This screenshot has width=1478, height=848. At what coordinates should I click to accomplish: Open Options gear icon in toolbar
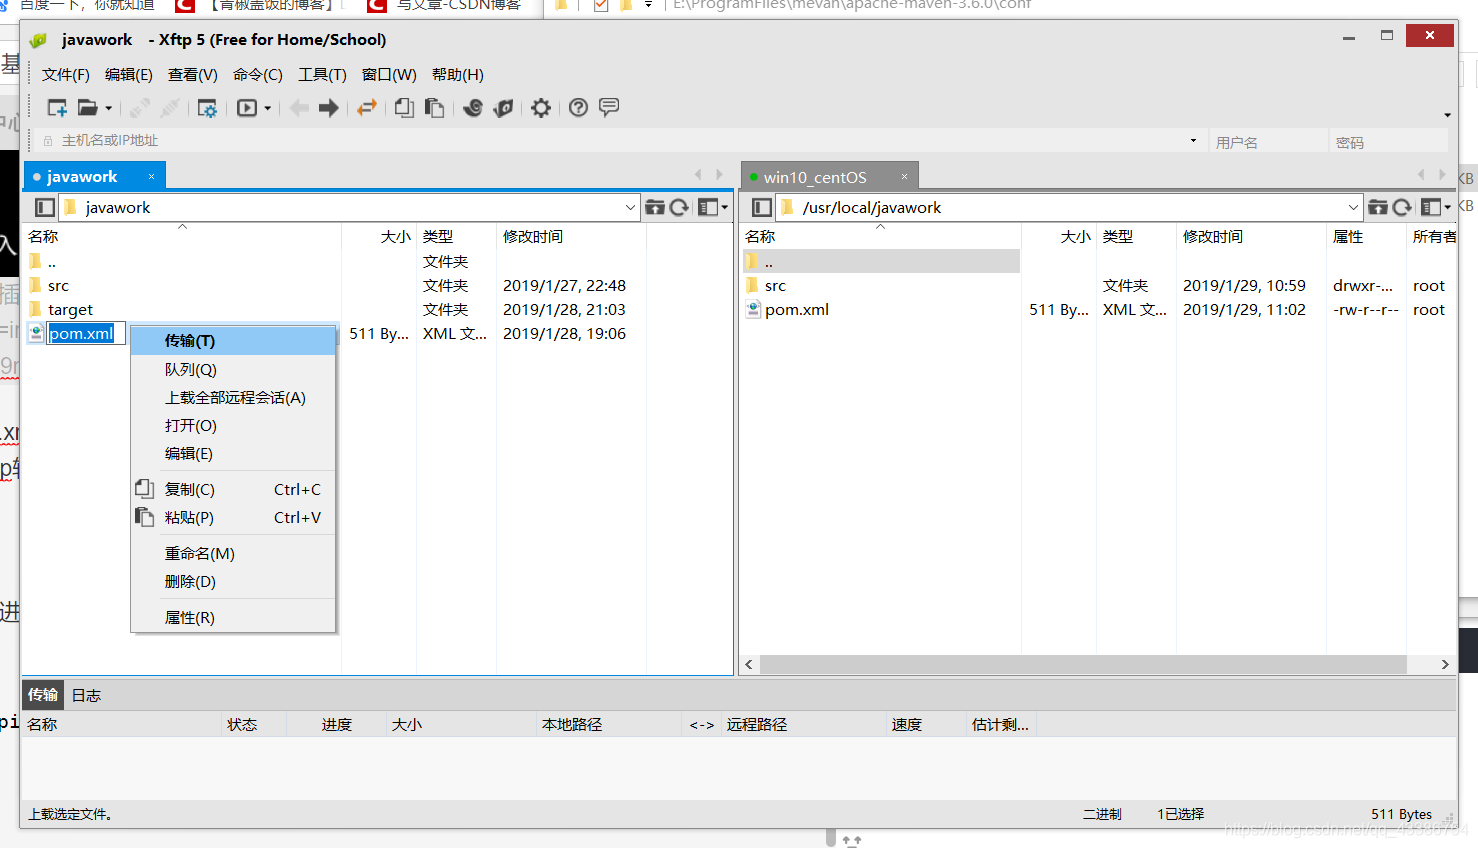541,108
